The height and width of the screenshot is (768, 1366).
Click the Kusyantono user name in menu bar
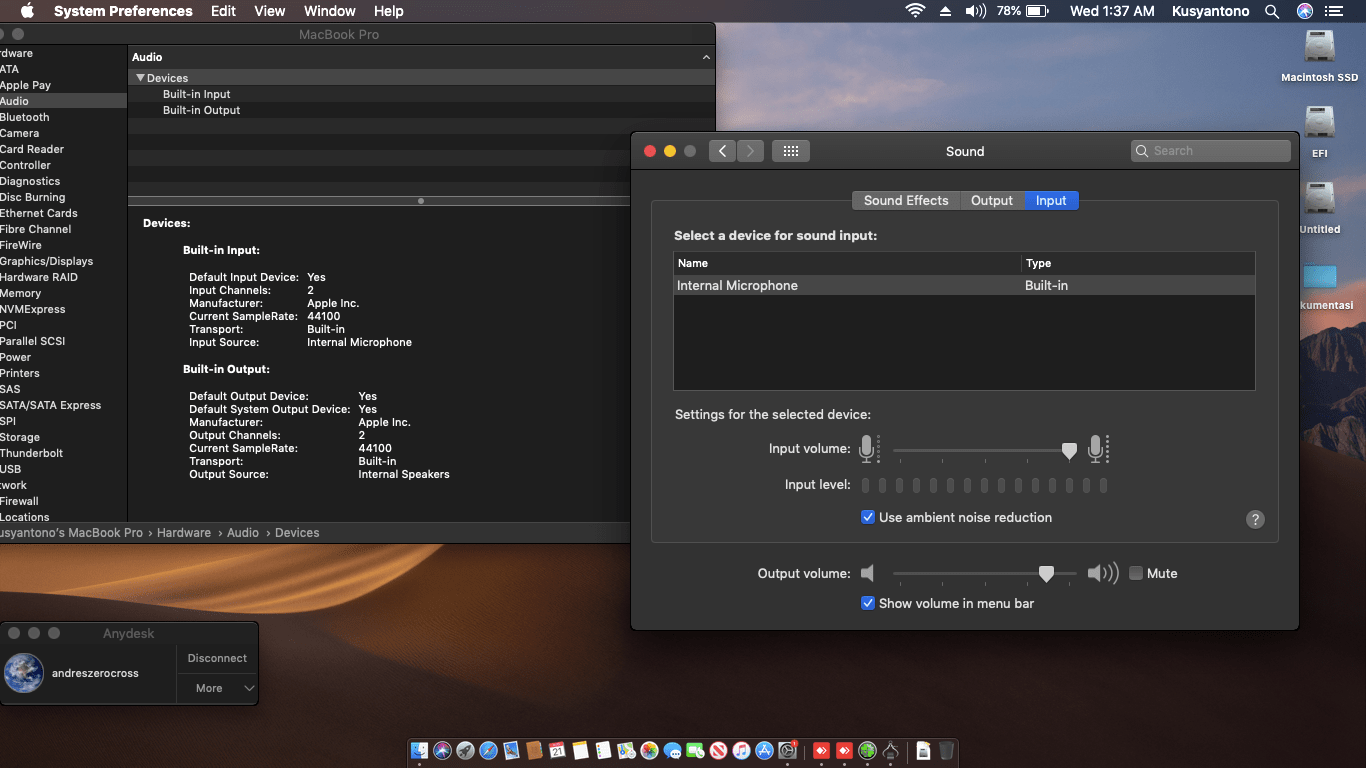1210,11
